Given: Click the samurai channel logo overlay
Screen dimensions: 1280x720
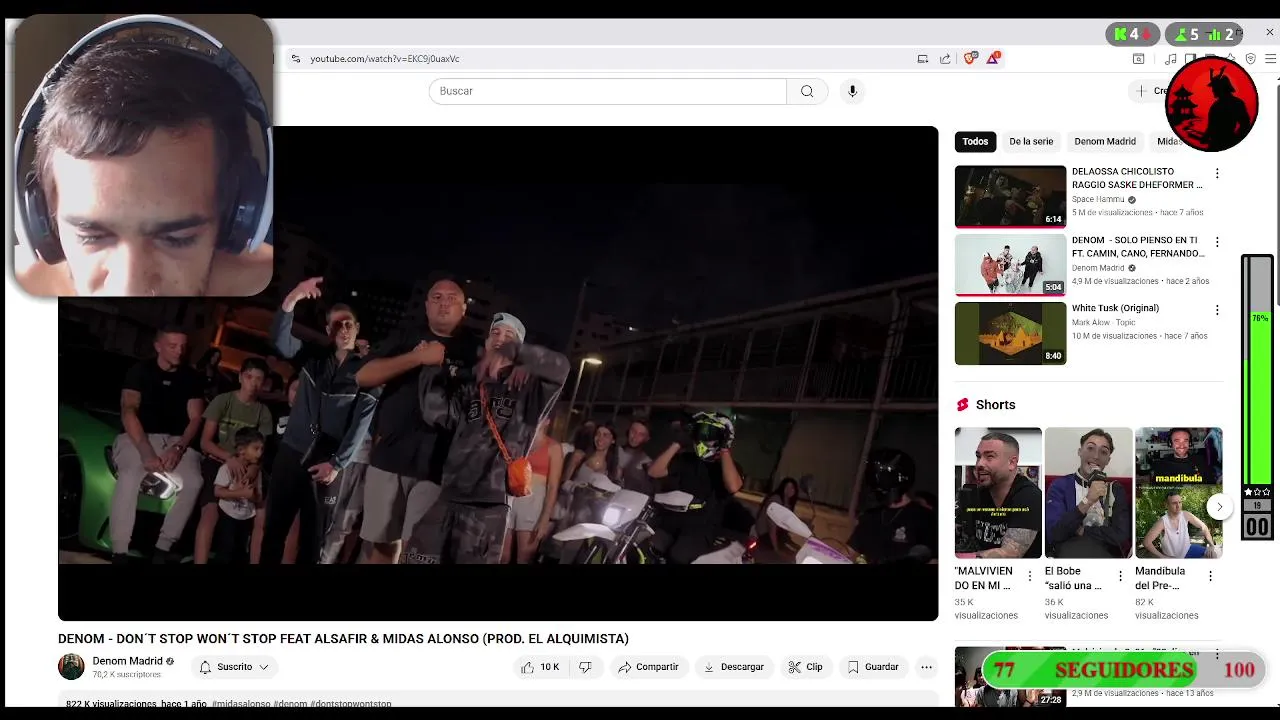Looking at the screenshot, I should coord(1211,104).
